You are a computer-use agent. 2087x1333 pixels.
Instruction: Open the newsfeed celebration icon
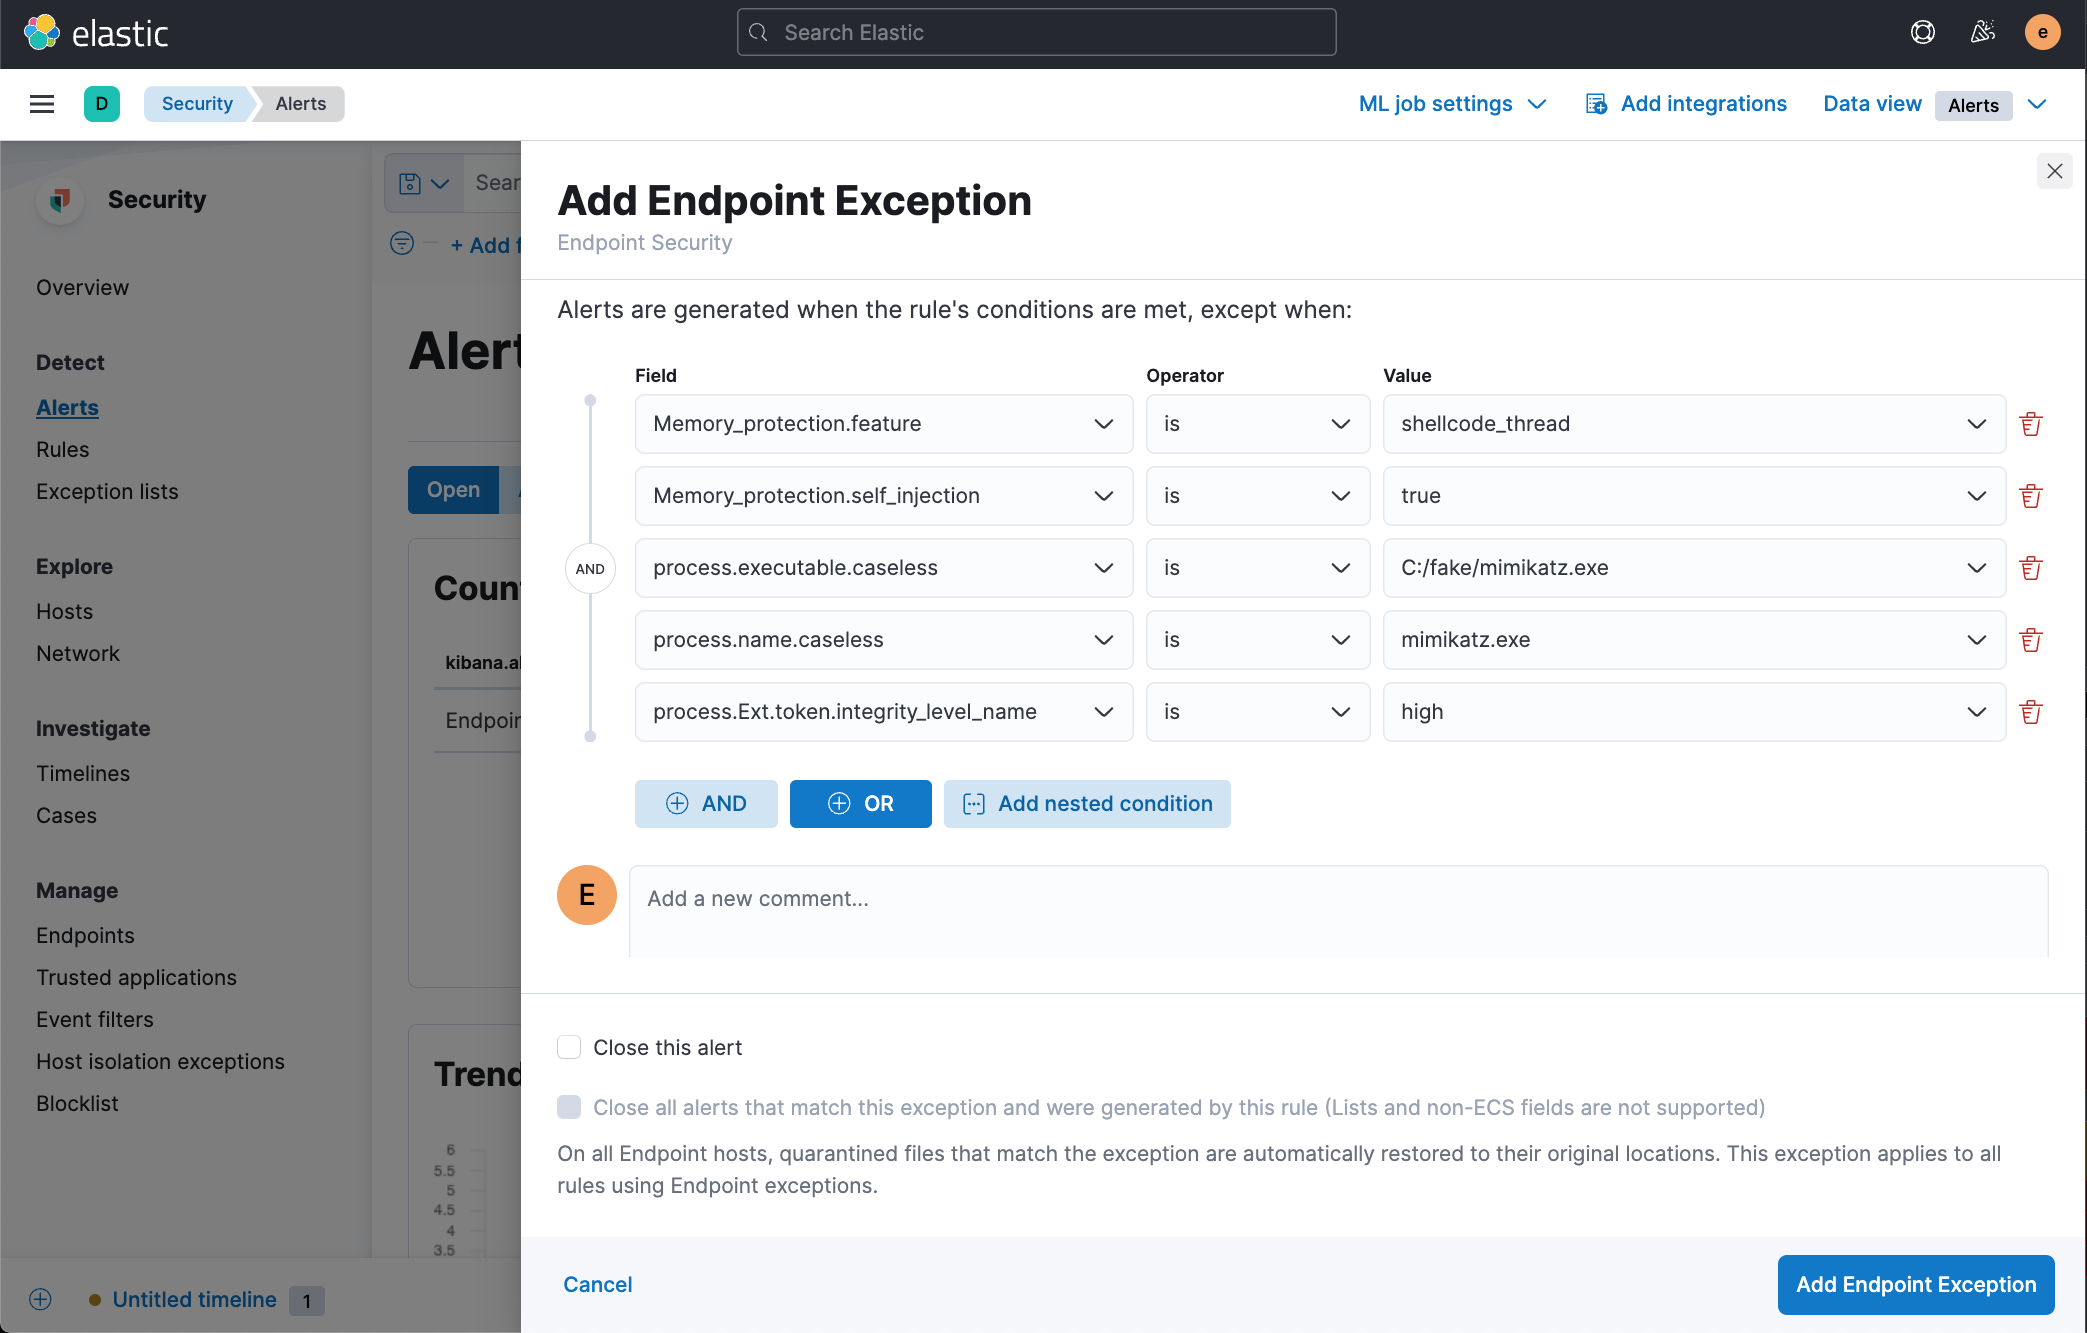(1982, 33)
